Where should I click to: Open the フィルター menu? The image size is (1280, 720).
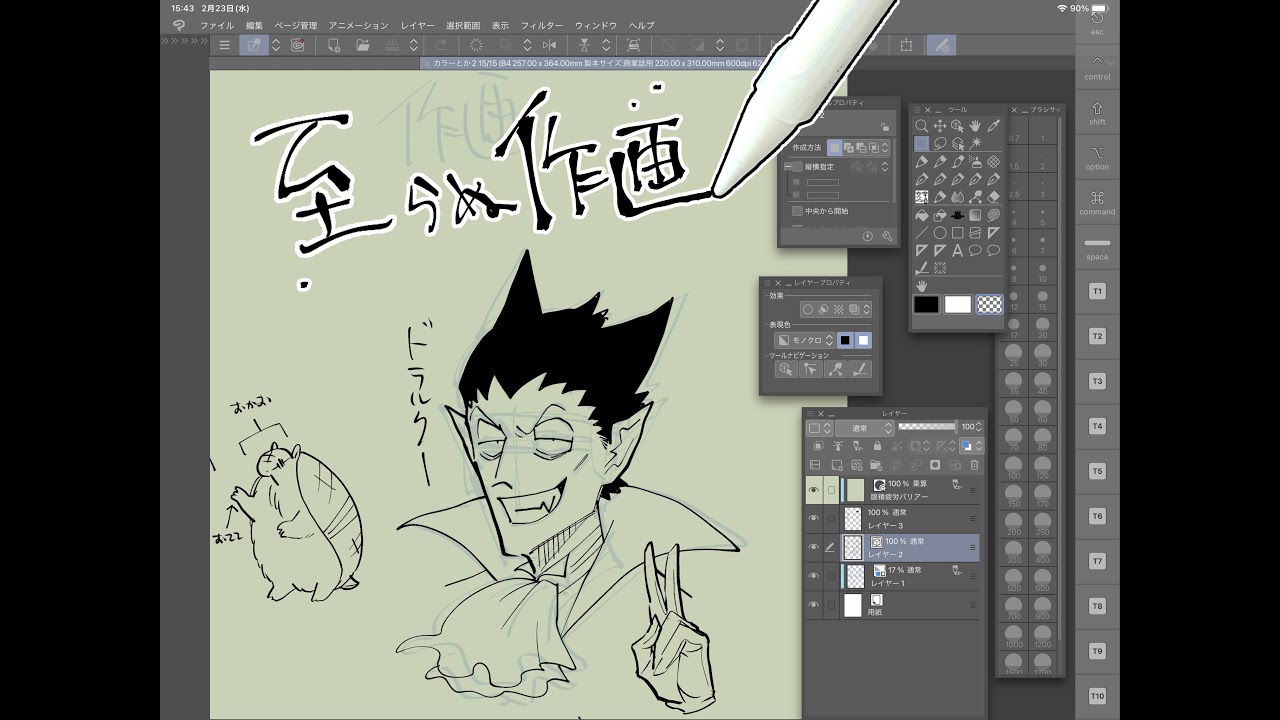[541, 25]
